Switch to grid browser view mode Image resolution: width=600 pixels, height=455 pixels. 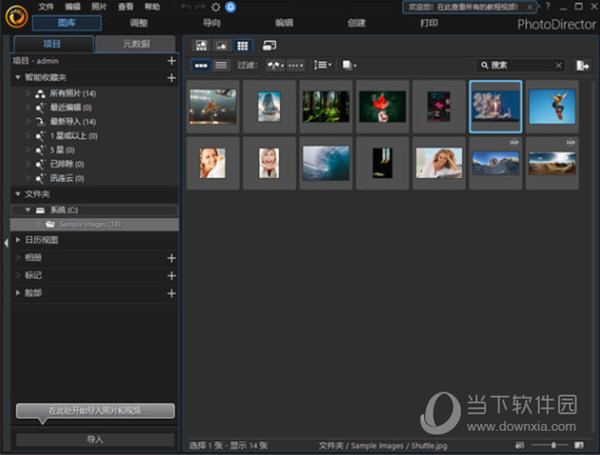pos(243,46)
